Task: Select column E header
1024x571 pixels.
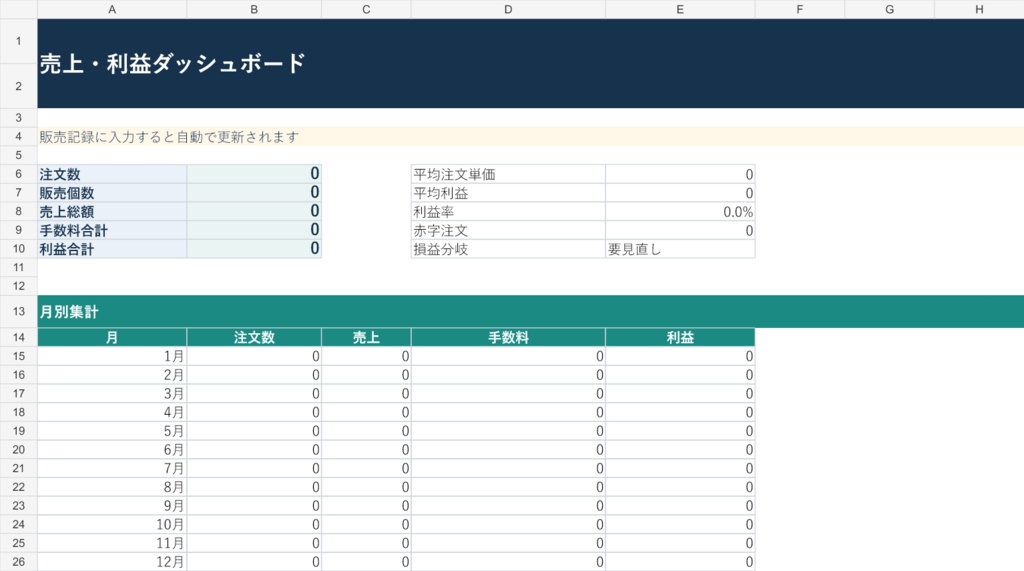Action: [x=680, y=9]
